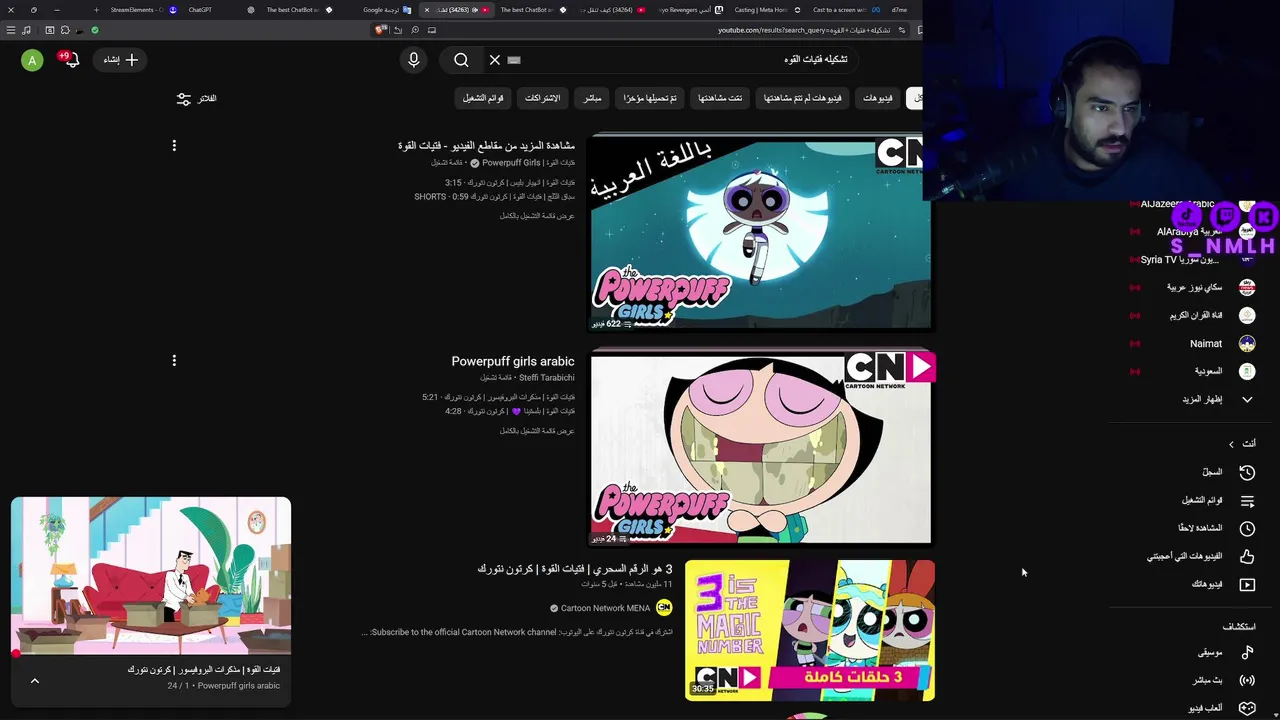Viewport: 1280px width, 720px height.
Task: Open the السعودية subscription channel
Action: pyautogui.click(x=1207, y=371)
